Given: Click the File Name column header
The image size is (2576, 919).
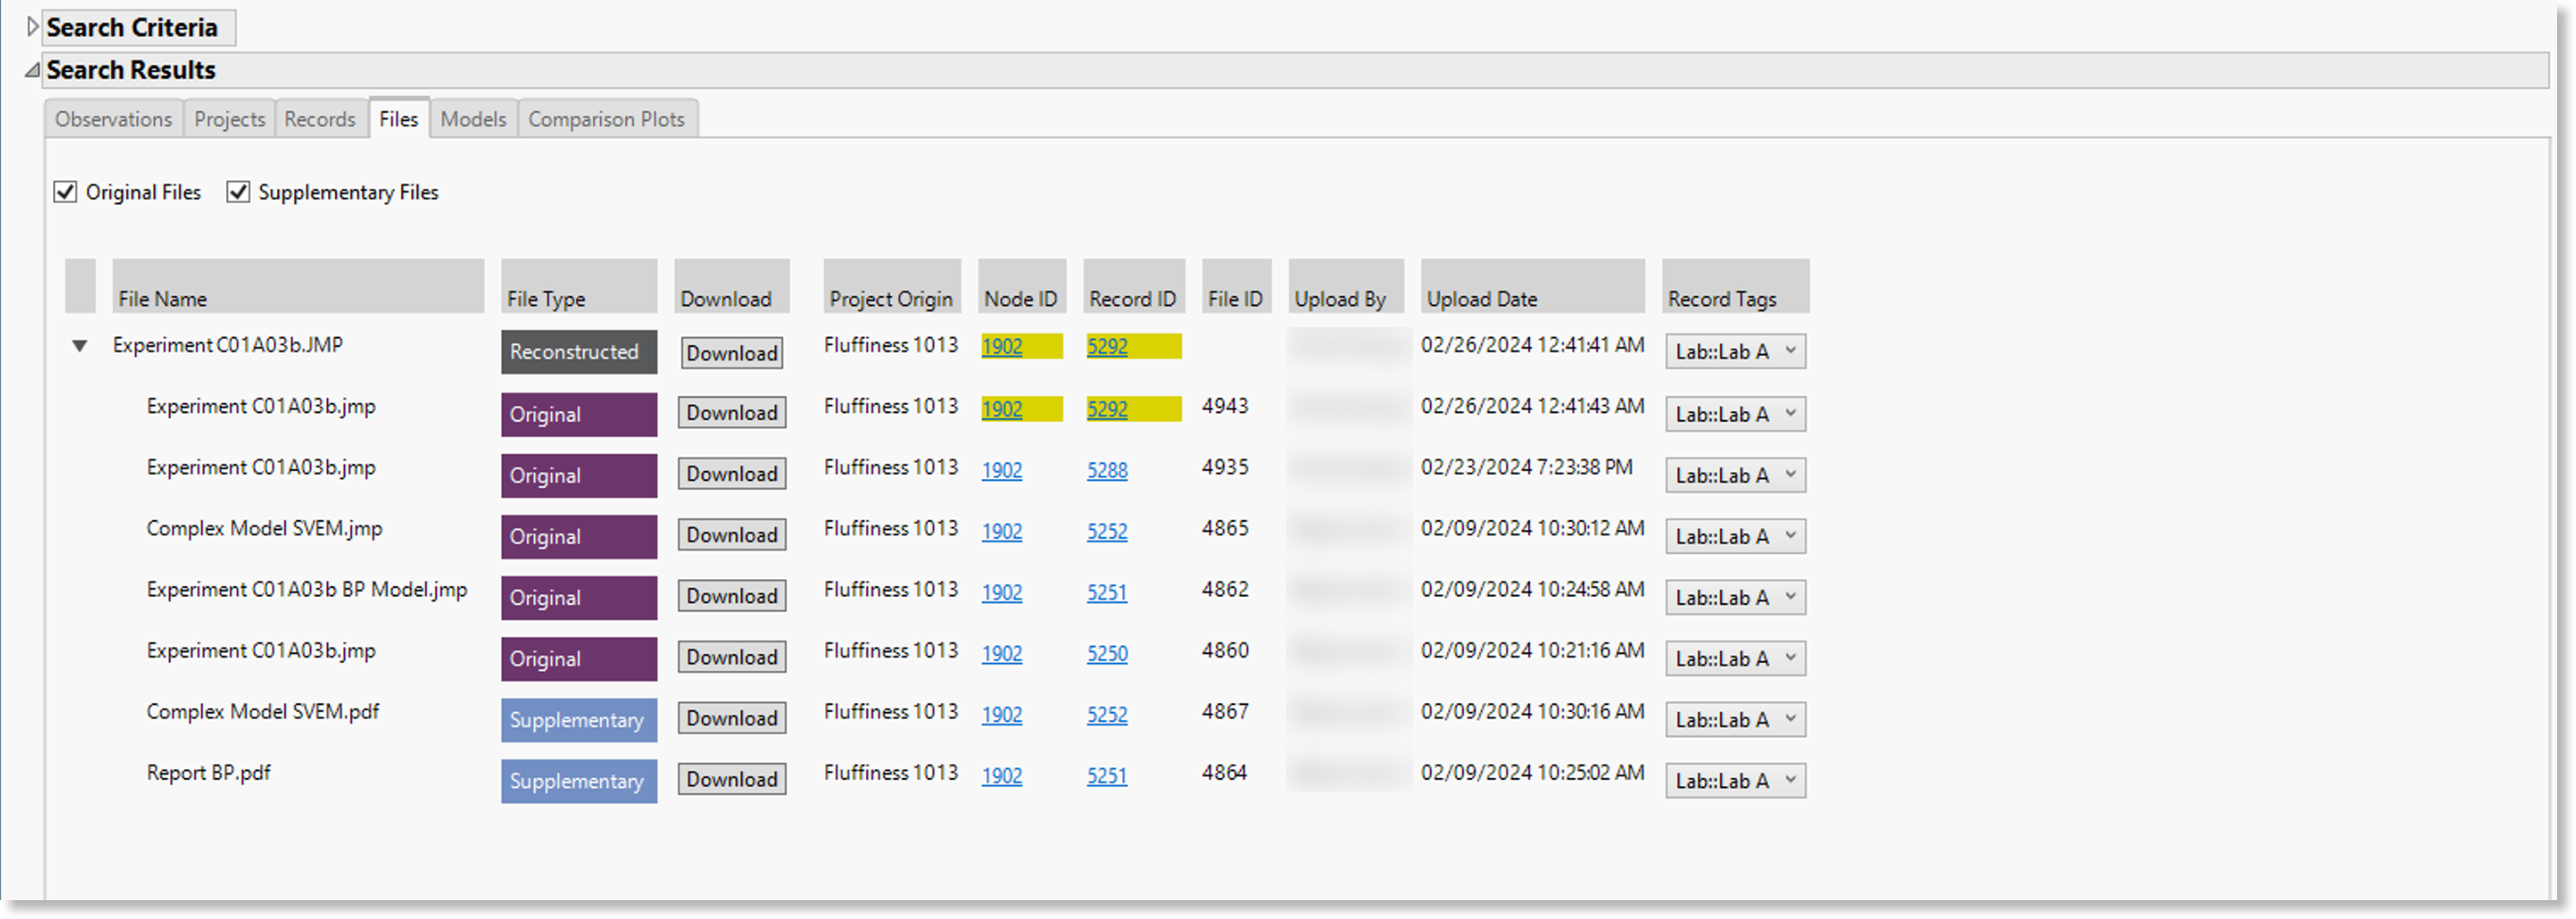Looking at the screenshot, I should [298, 286].
